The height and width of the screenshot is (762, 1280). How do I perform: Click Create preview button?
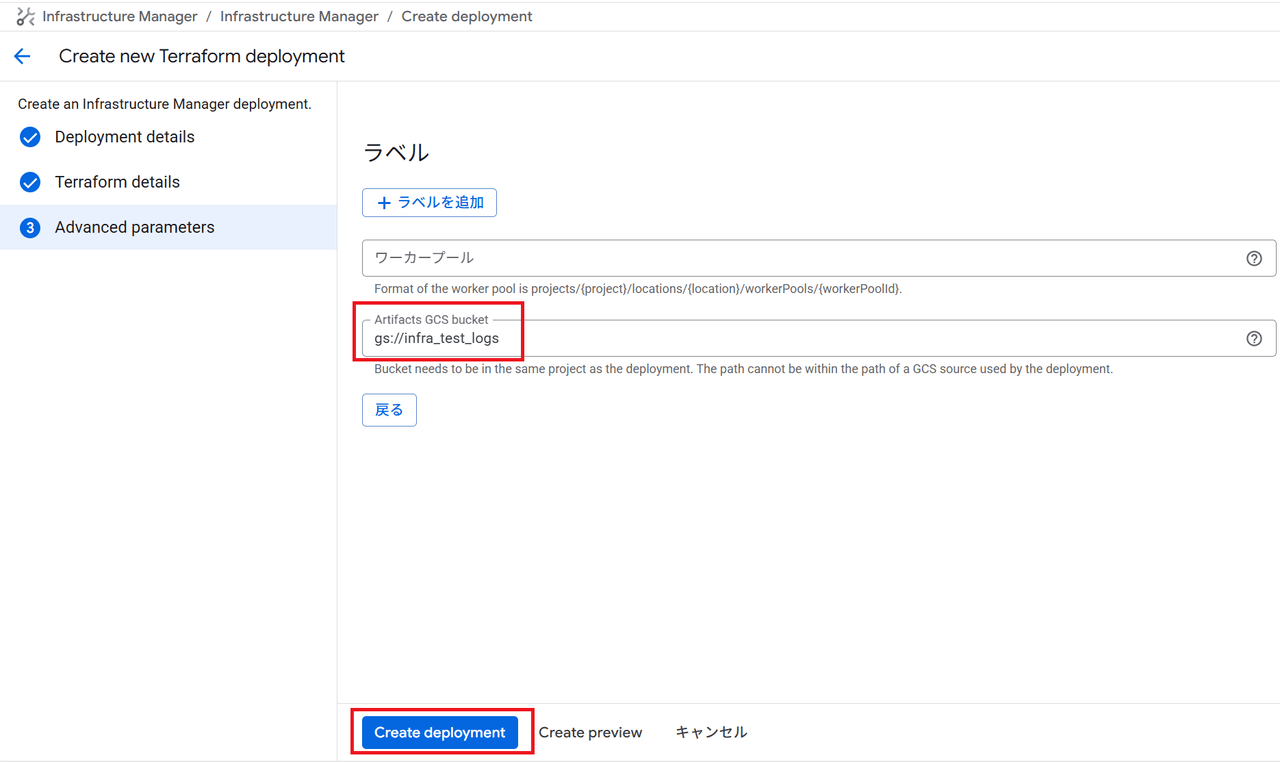[590, 732]
